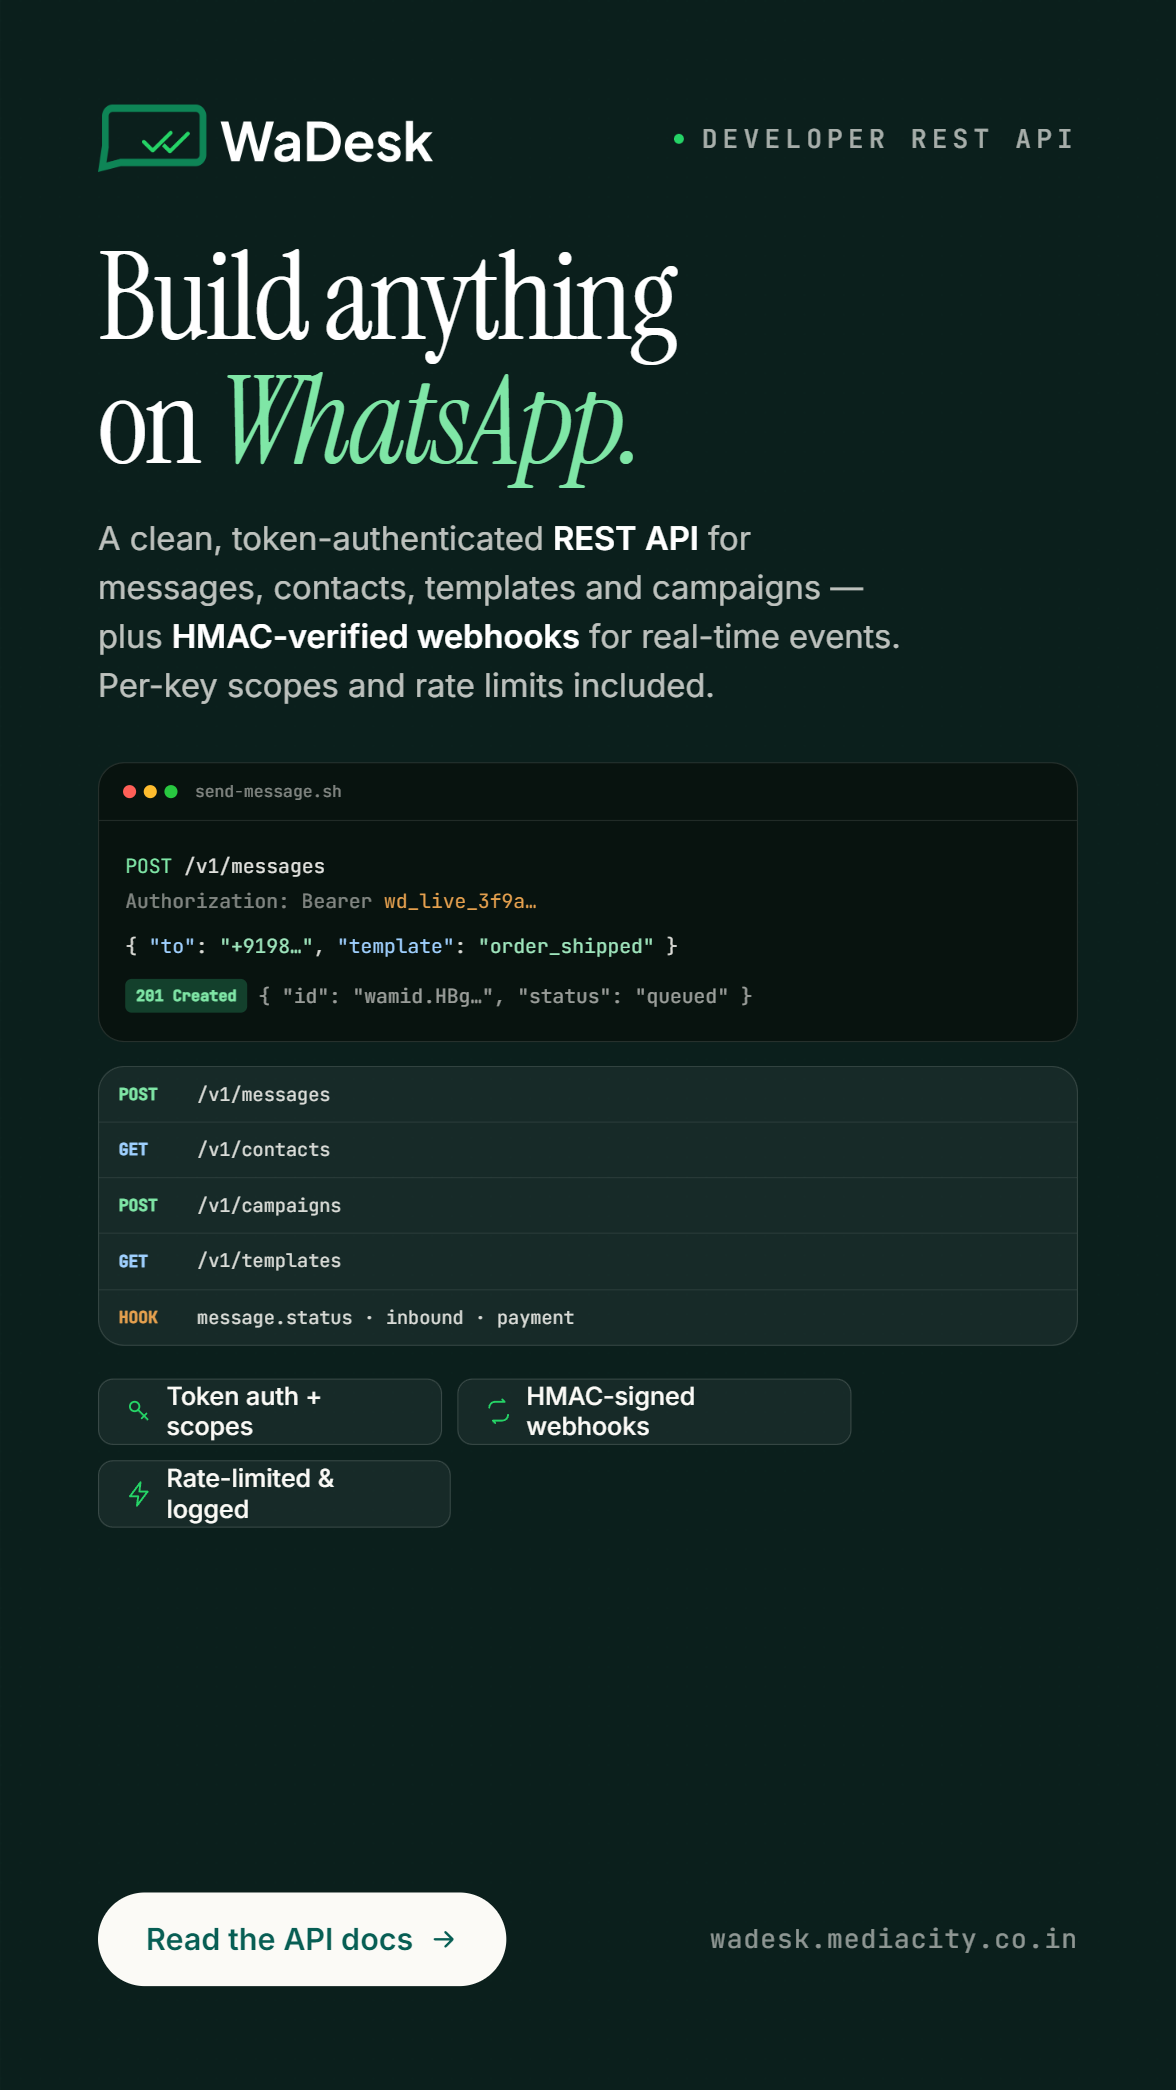The height and width of the screenshot is (2090, 1176).
Task: Click the wd_live_3f9a… bearer token
Action: (x=460, y=901)
